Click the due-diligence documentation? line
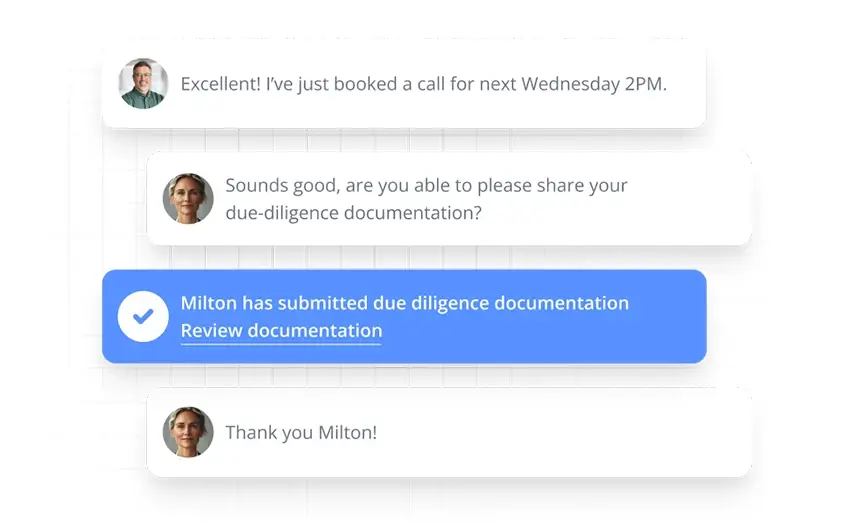Screen dimensions: 850x523 pyautogui.click(x=353, y=213)
